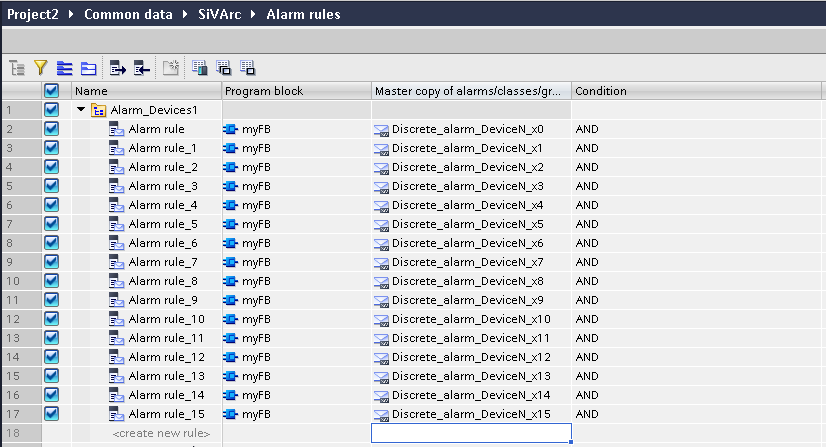The width and height of the screenshot is (826, 447).
Task: Click the arrow after Project2 in breadcrumb
Action: [71, 14]
